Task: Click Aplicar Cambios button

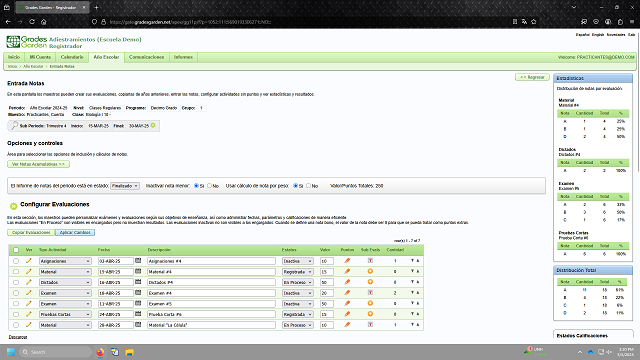Action: [75, 232]
